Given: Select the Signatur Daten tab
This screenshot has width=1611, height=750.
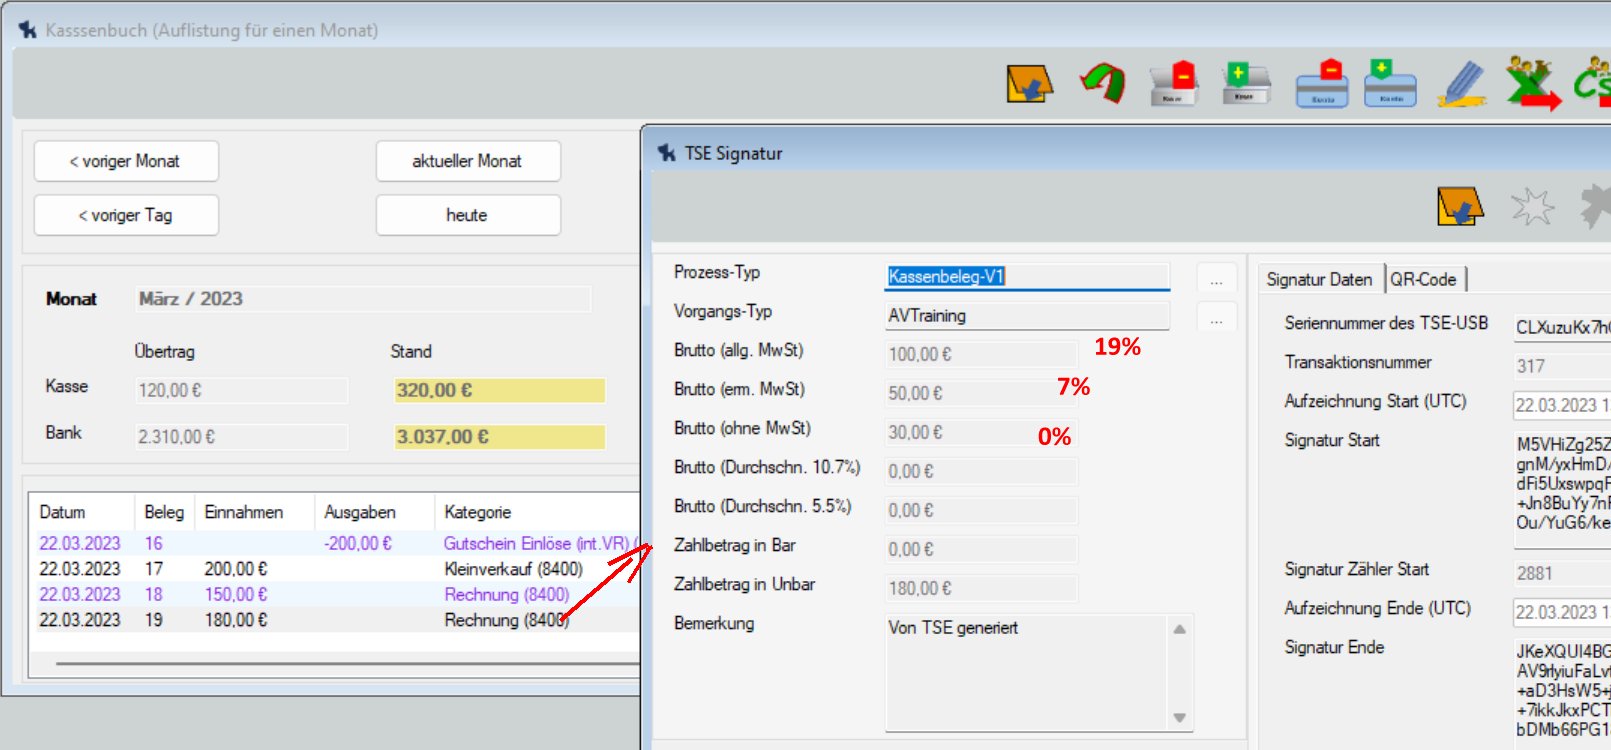Looking at the screenshot, I should [x=1319, y=280].
